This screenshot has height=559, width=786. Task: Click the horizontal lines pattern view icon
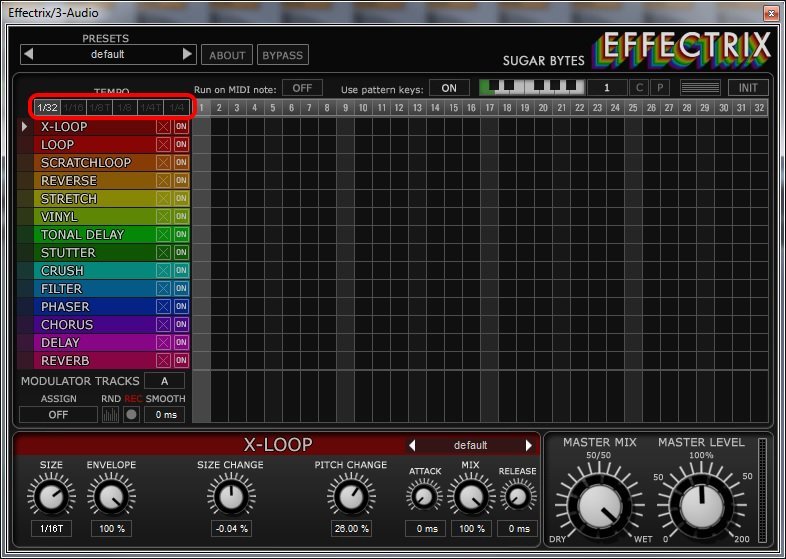[x=700, y=88]
